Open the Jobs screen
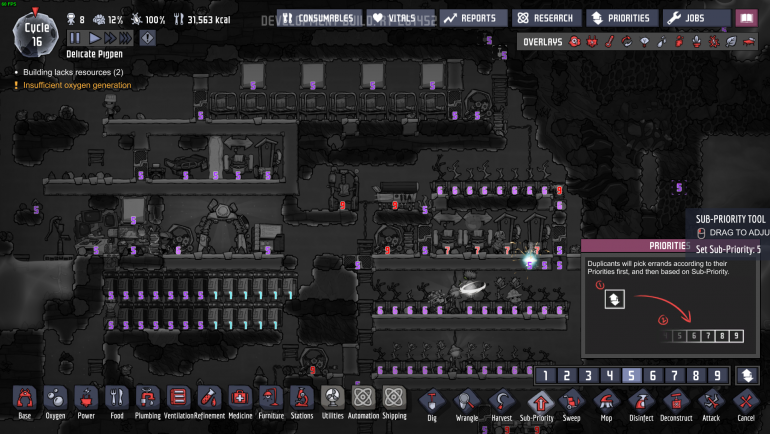The height and width of the screenshot is (434, 770). [x=696, y=18]
